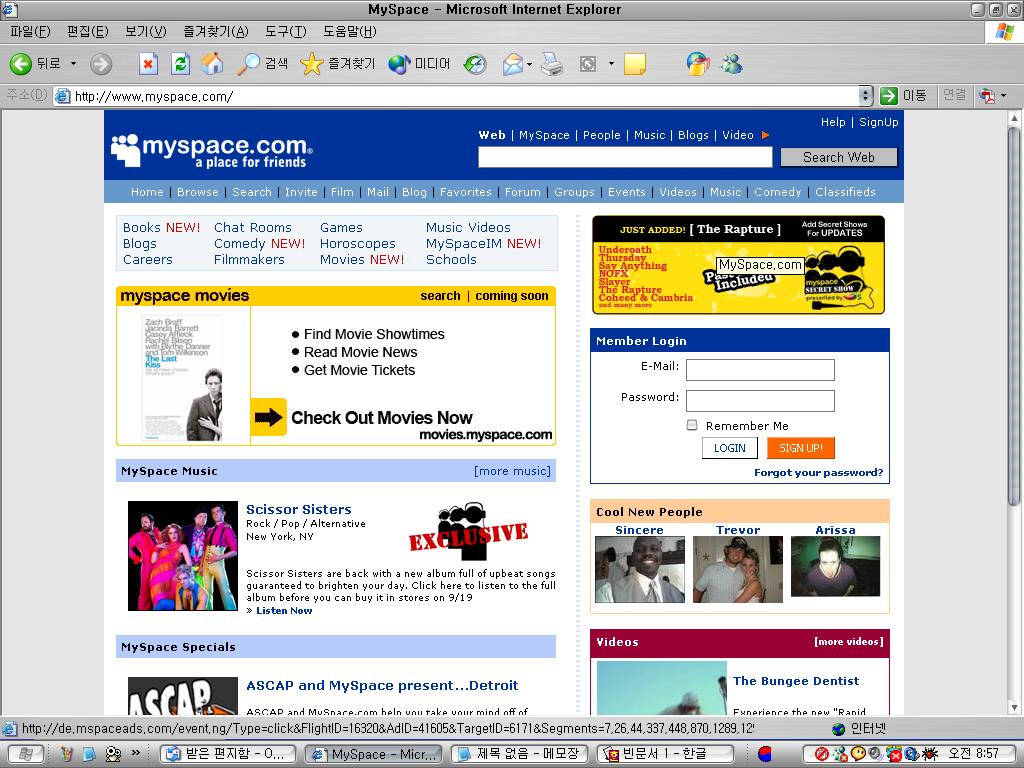
Task: Expand more search categories orange arrow
Action: (765, 135)
